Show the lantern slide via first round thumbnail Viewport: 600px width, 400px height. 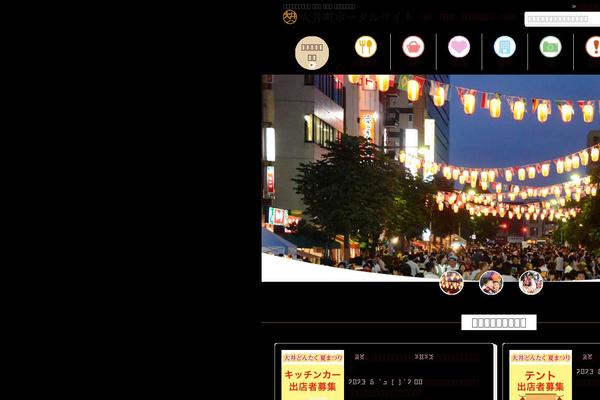[x=452, y=283]
